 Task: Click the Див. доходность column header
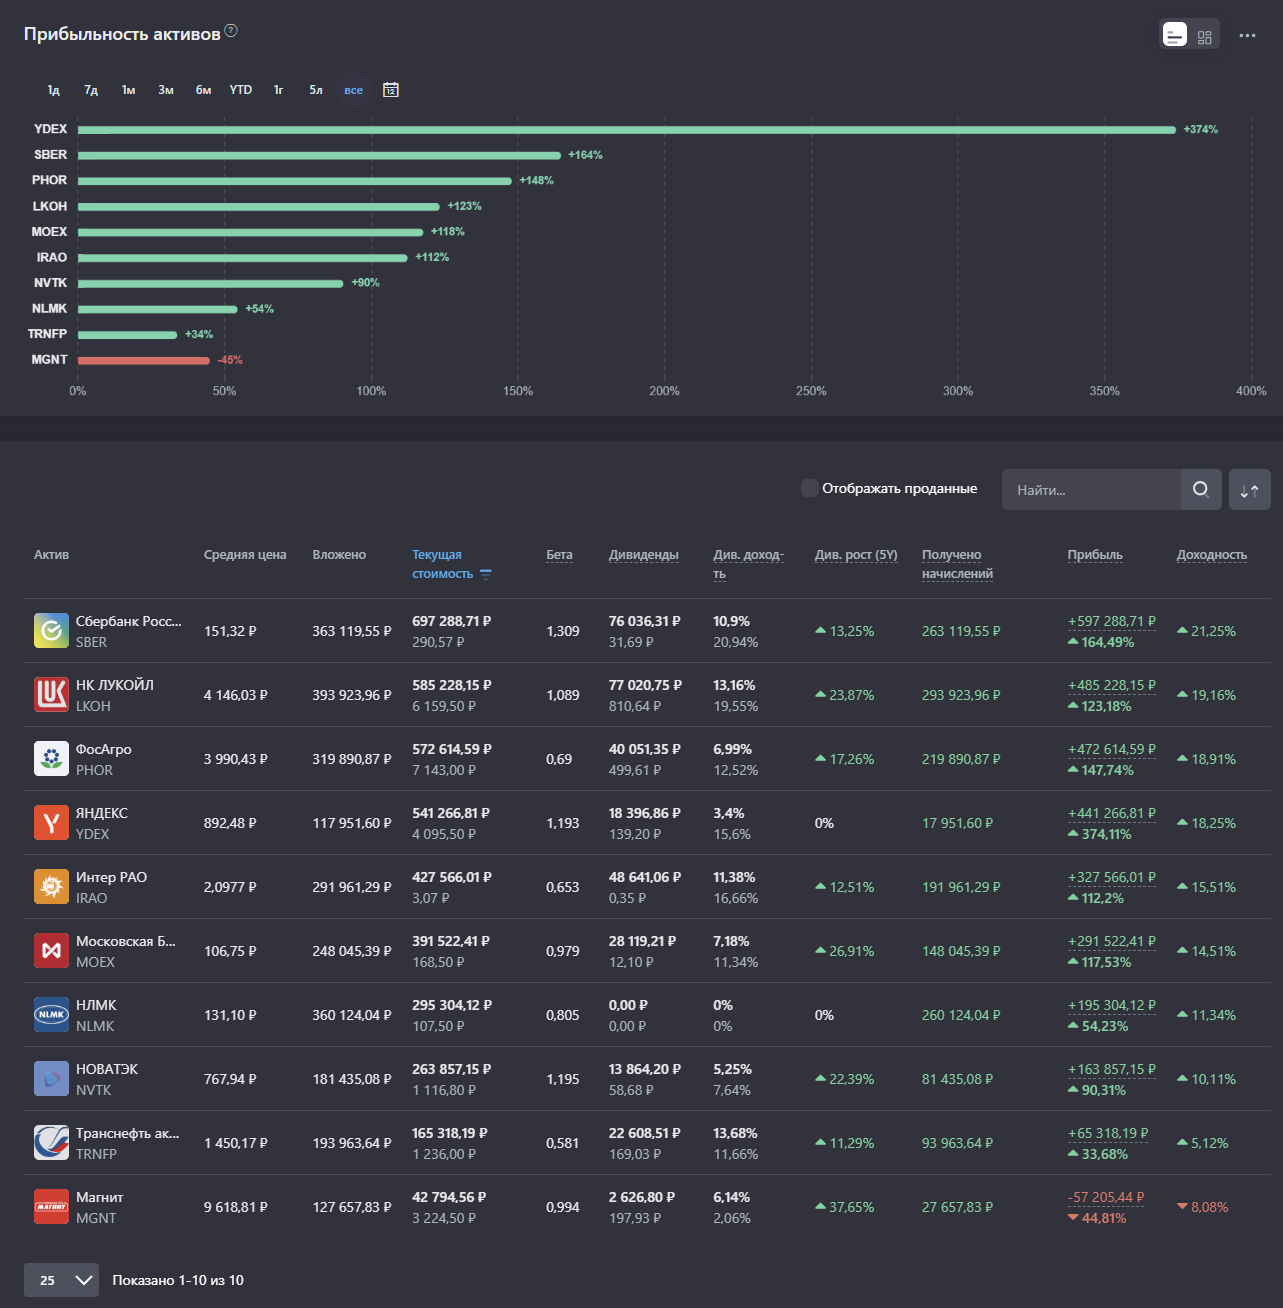[748, 564]
